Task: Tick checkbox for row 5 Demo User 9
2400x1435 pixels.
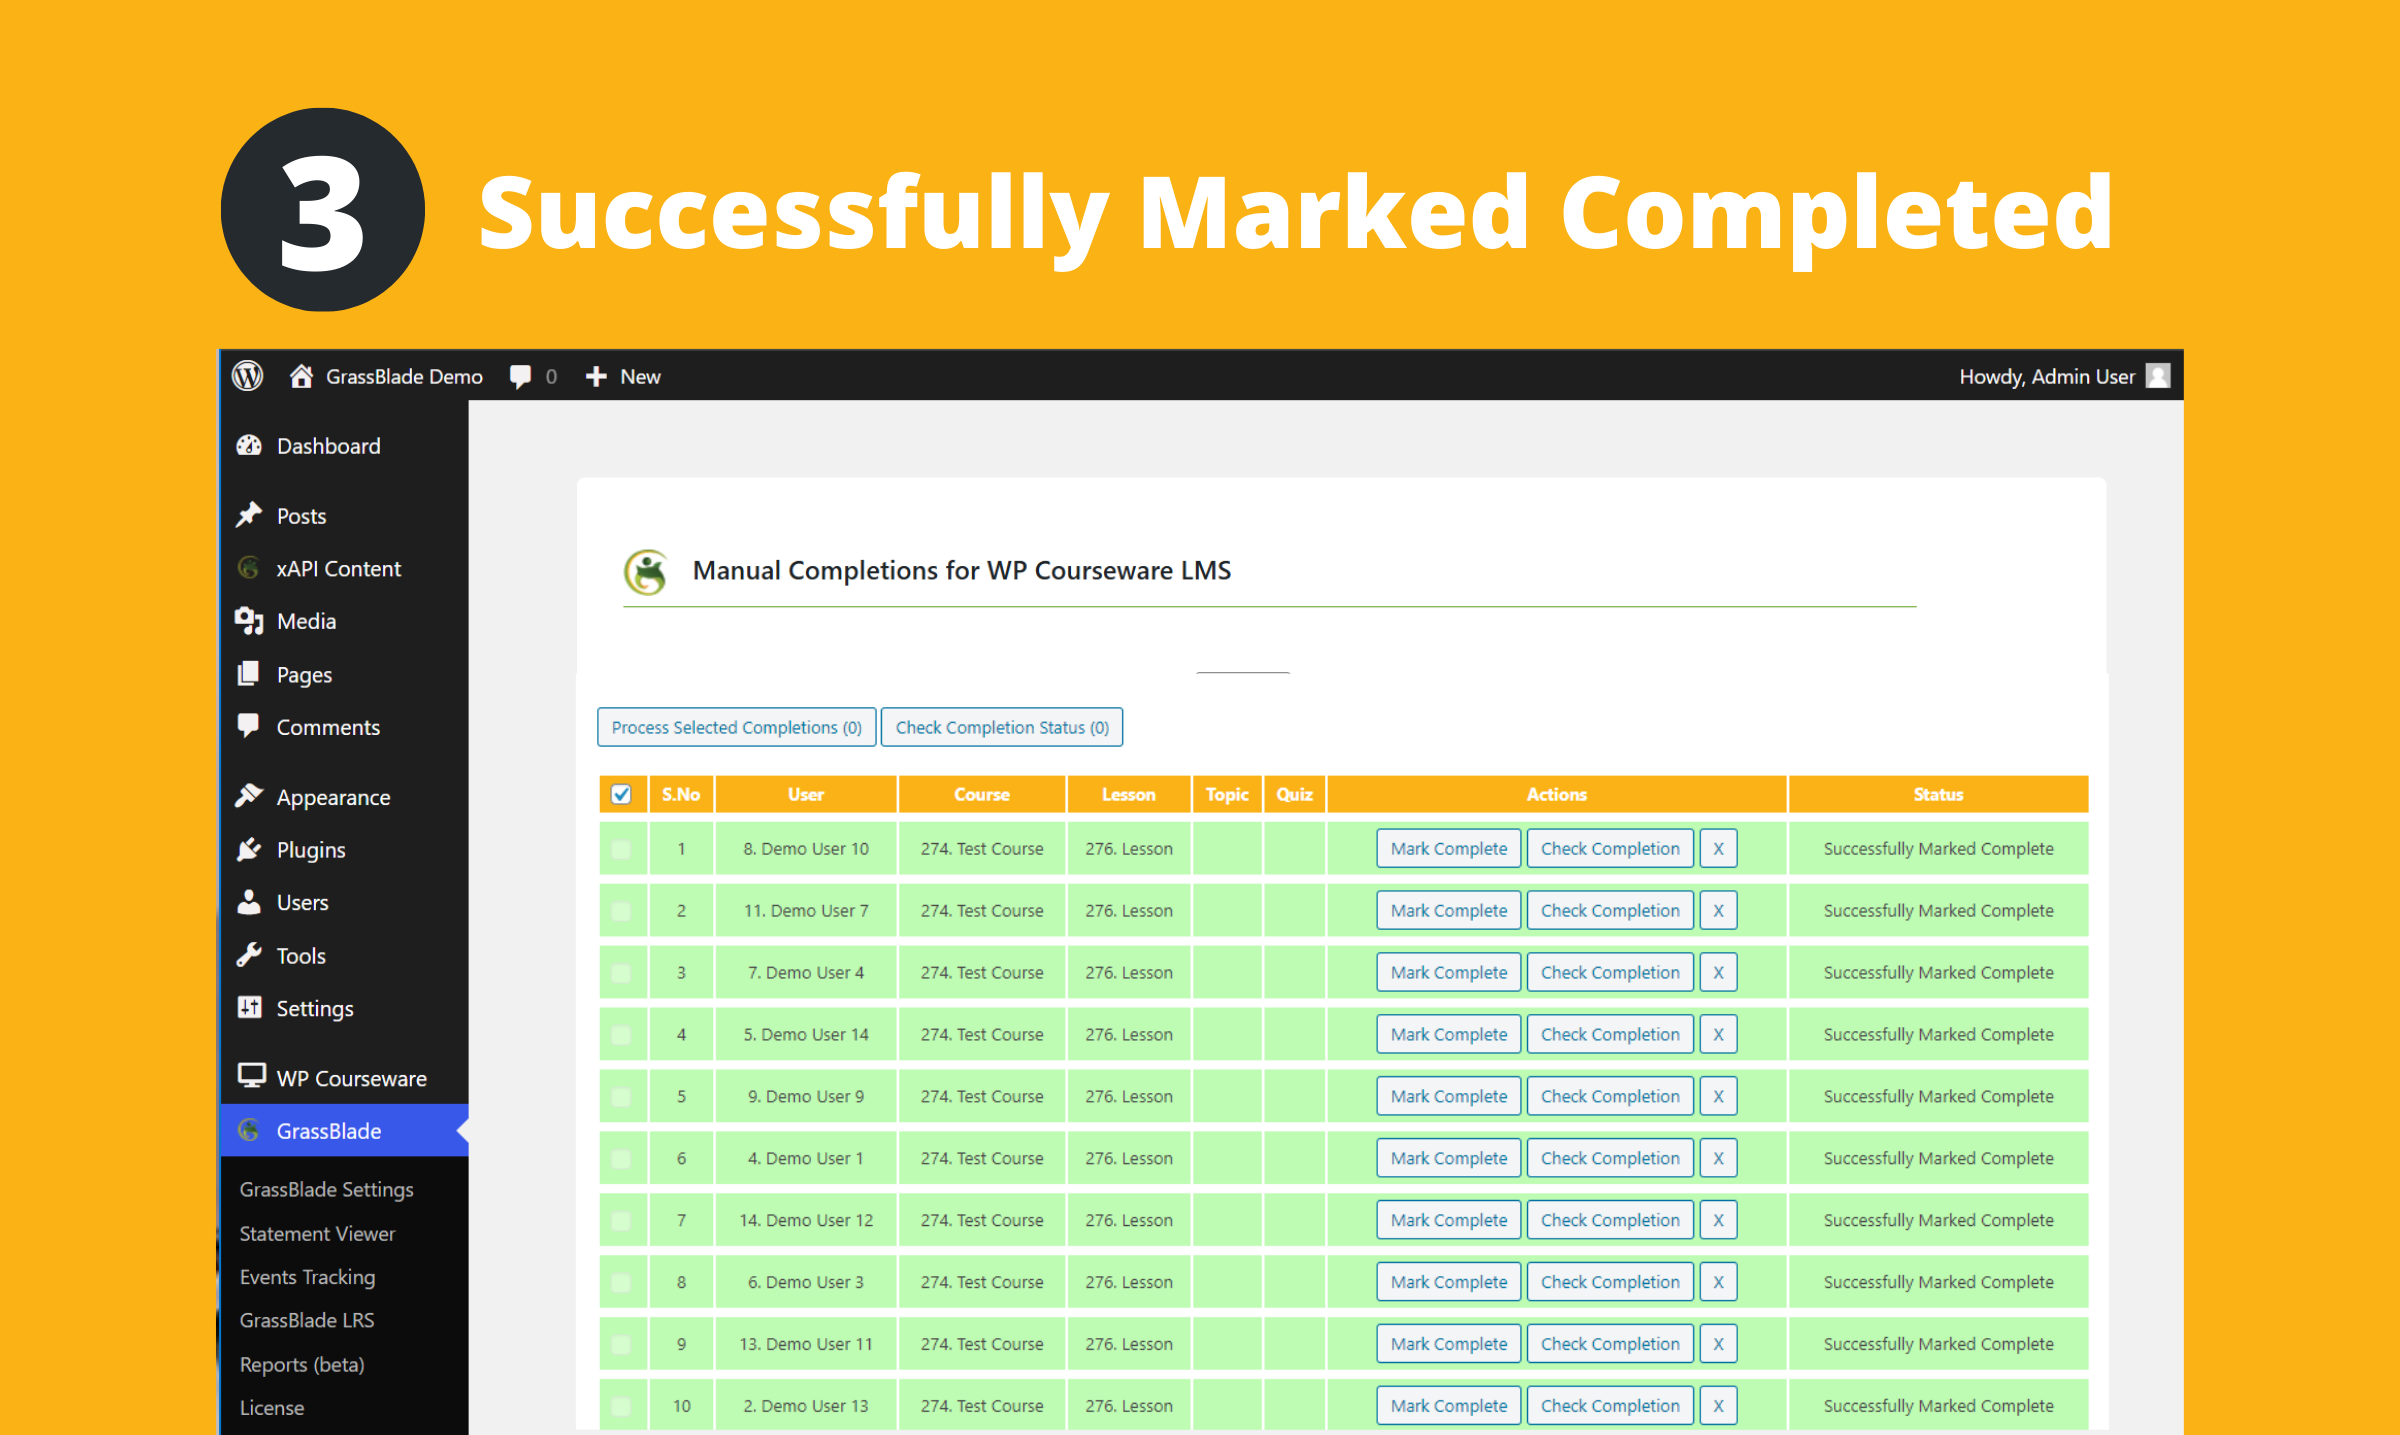Action: tap(621, 1097)
